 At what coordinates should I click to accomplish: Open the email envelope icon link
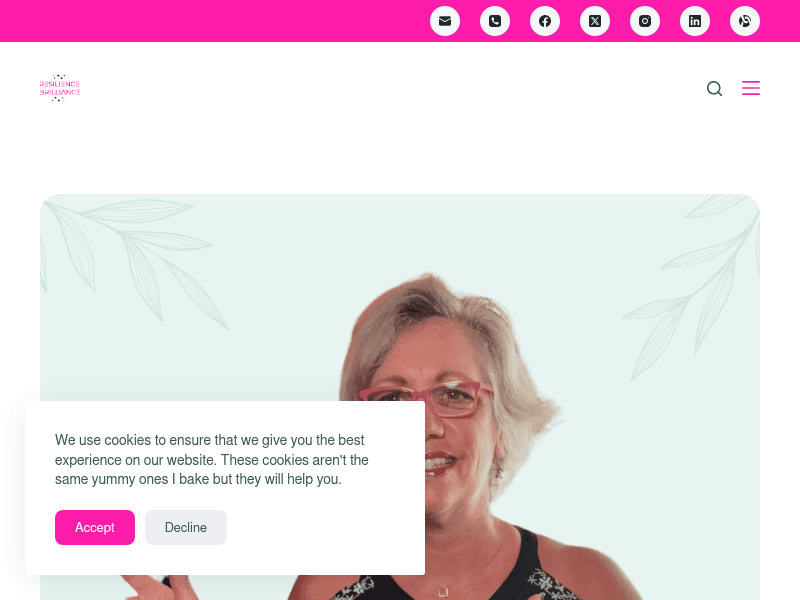445,21
